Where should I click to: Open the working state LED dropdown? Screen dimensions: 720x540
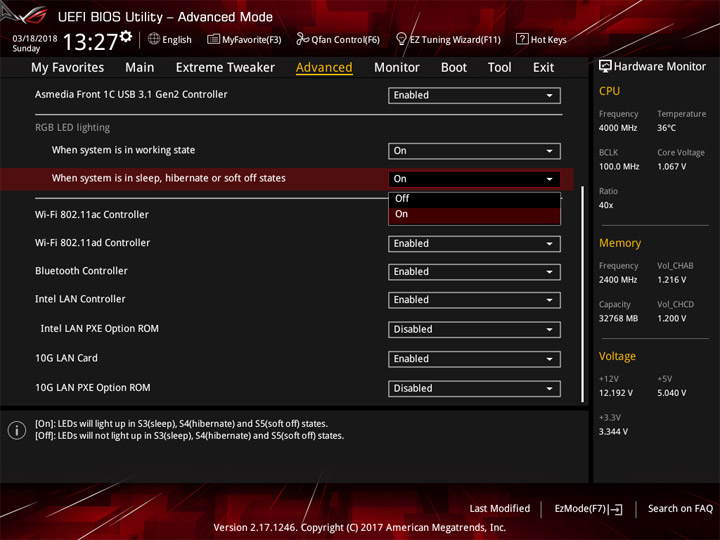point(474,151)
